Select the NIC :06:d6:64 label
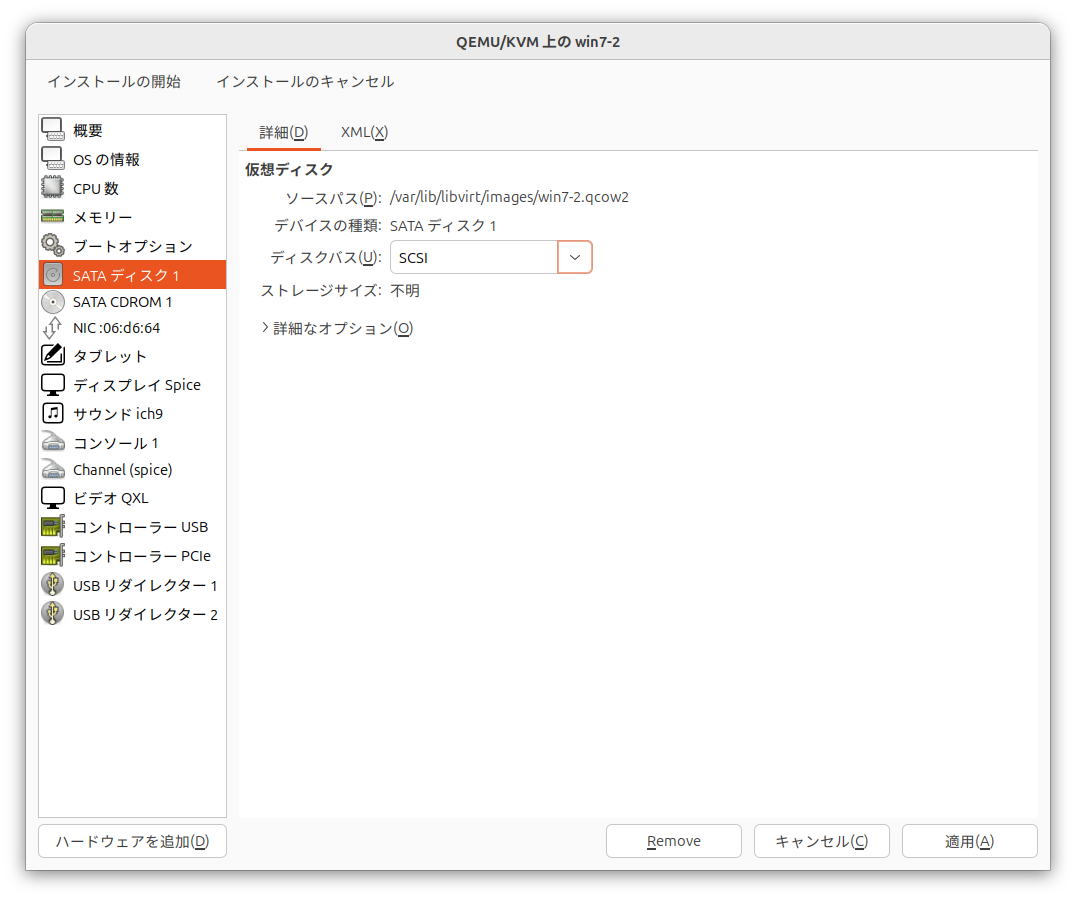Image resolution: width=1076 pixels, height=899 pixels. (x=117, y=328)
